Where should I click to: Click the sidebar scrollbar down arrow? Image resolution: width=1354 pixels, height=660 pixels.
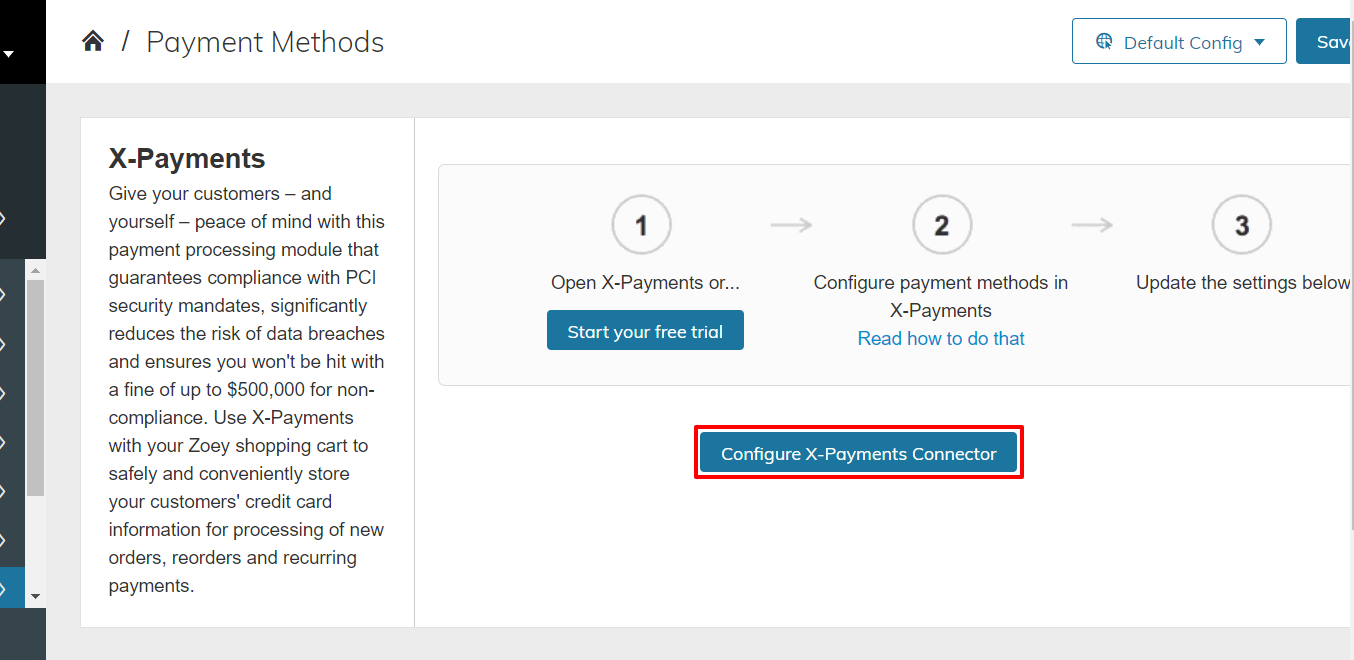[x=35, y=597]
